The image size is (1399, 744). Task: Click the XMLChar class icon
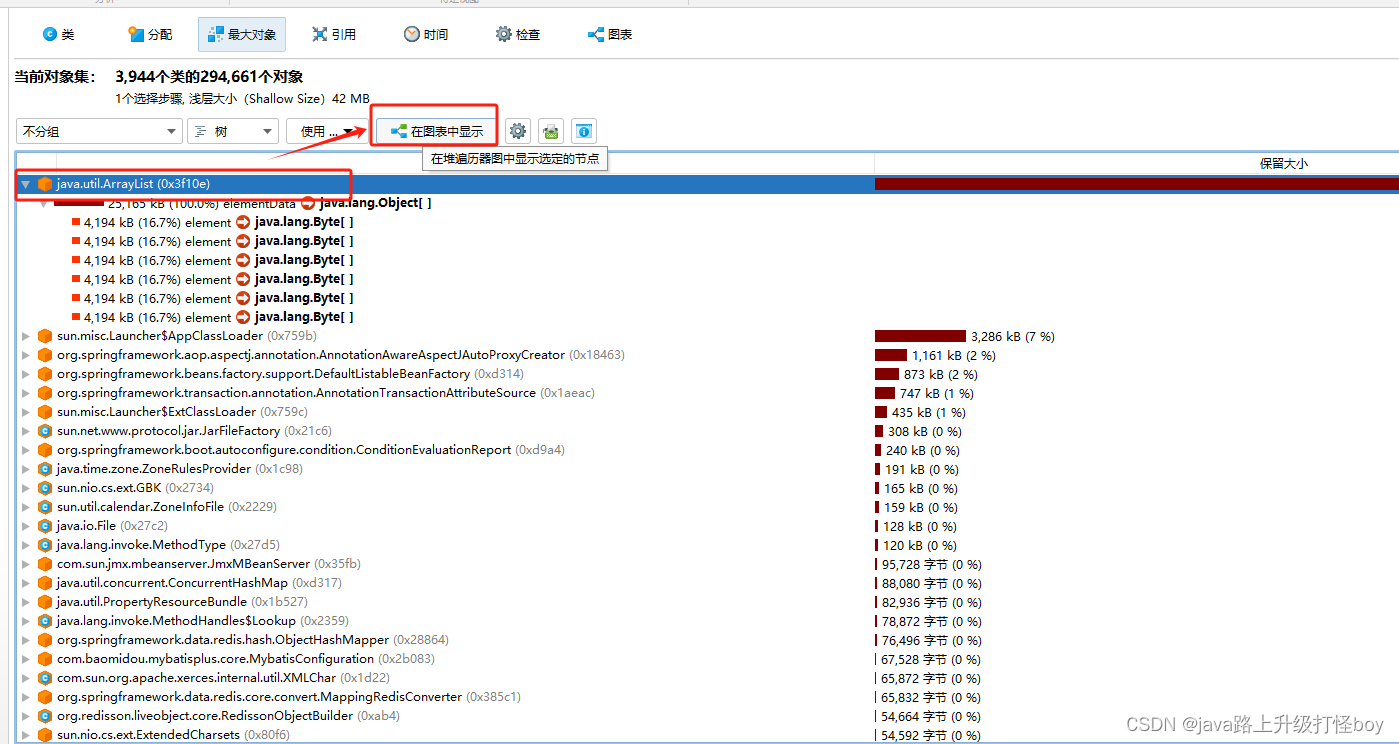(45, 678)
